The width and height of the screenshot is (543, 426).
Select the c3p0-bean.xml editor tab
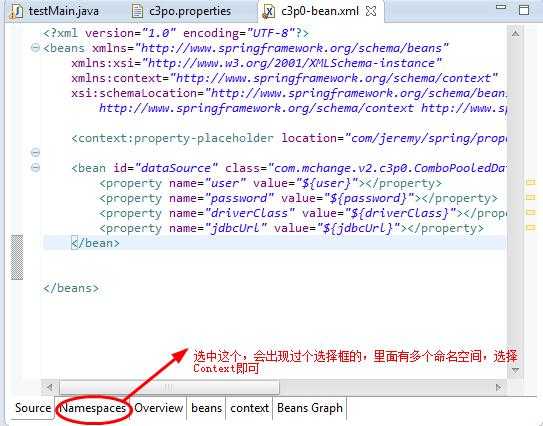click(x=319, y=11)
